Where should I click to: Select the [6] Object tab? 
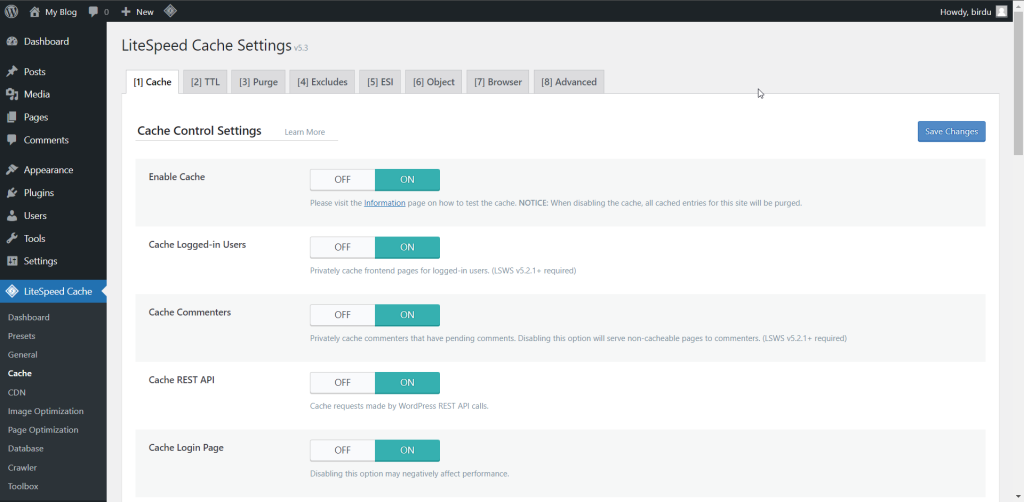tap(434, 82)
